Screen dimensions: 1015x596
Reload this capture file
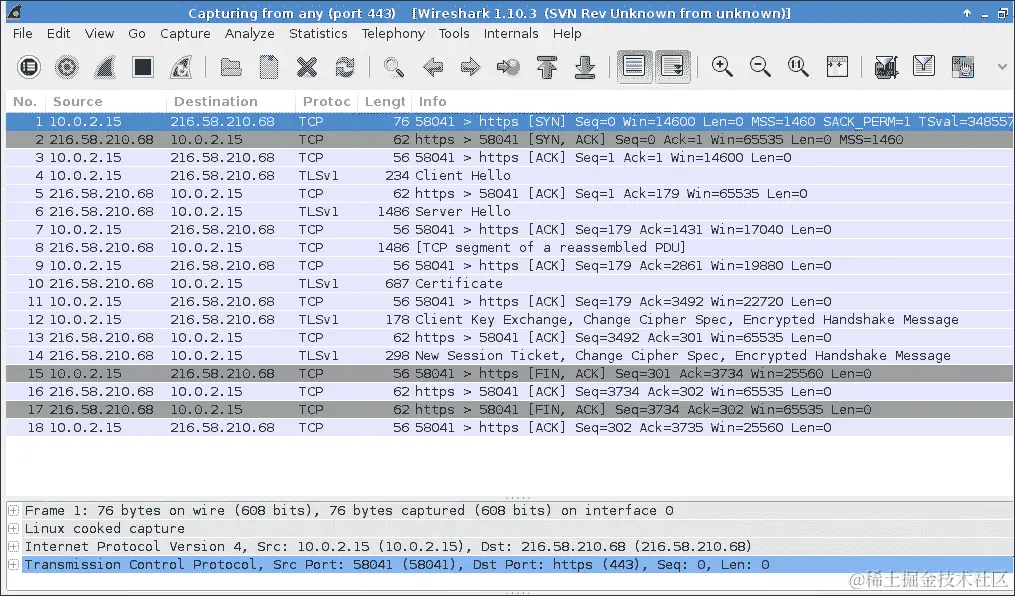coord(345,67)
